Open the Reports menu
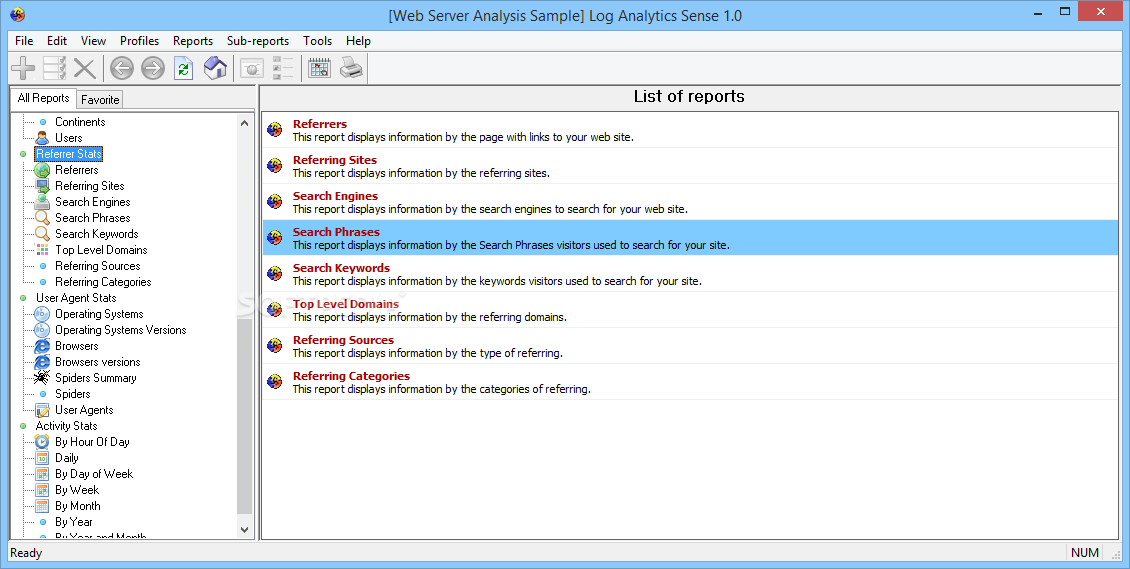The image size is (1130, 569). click(x=192, y=41)
